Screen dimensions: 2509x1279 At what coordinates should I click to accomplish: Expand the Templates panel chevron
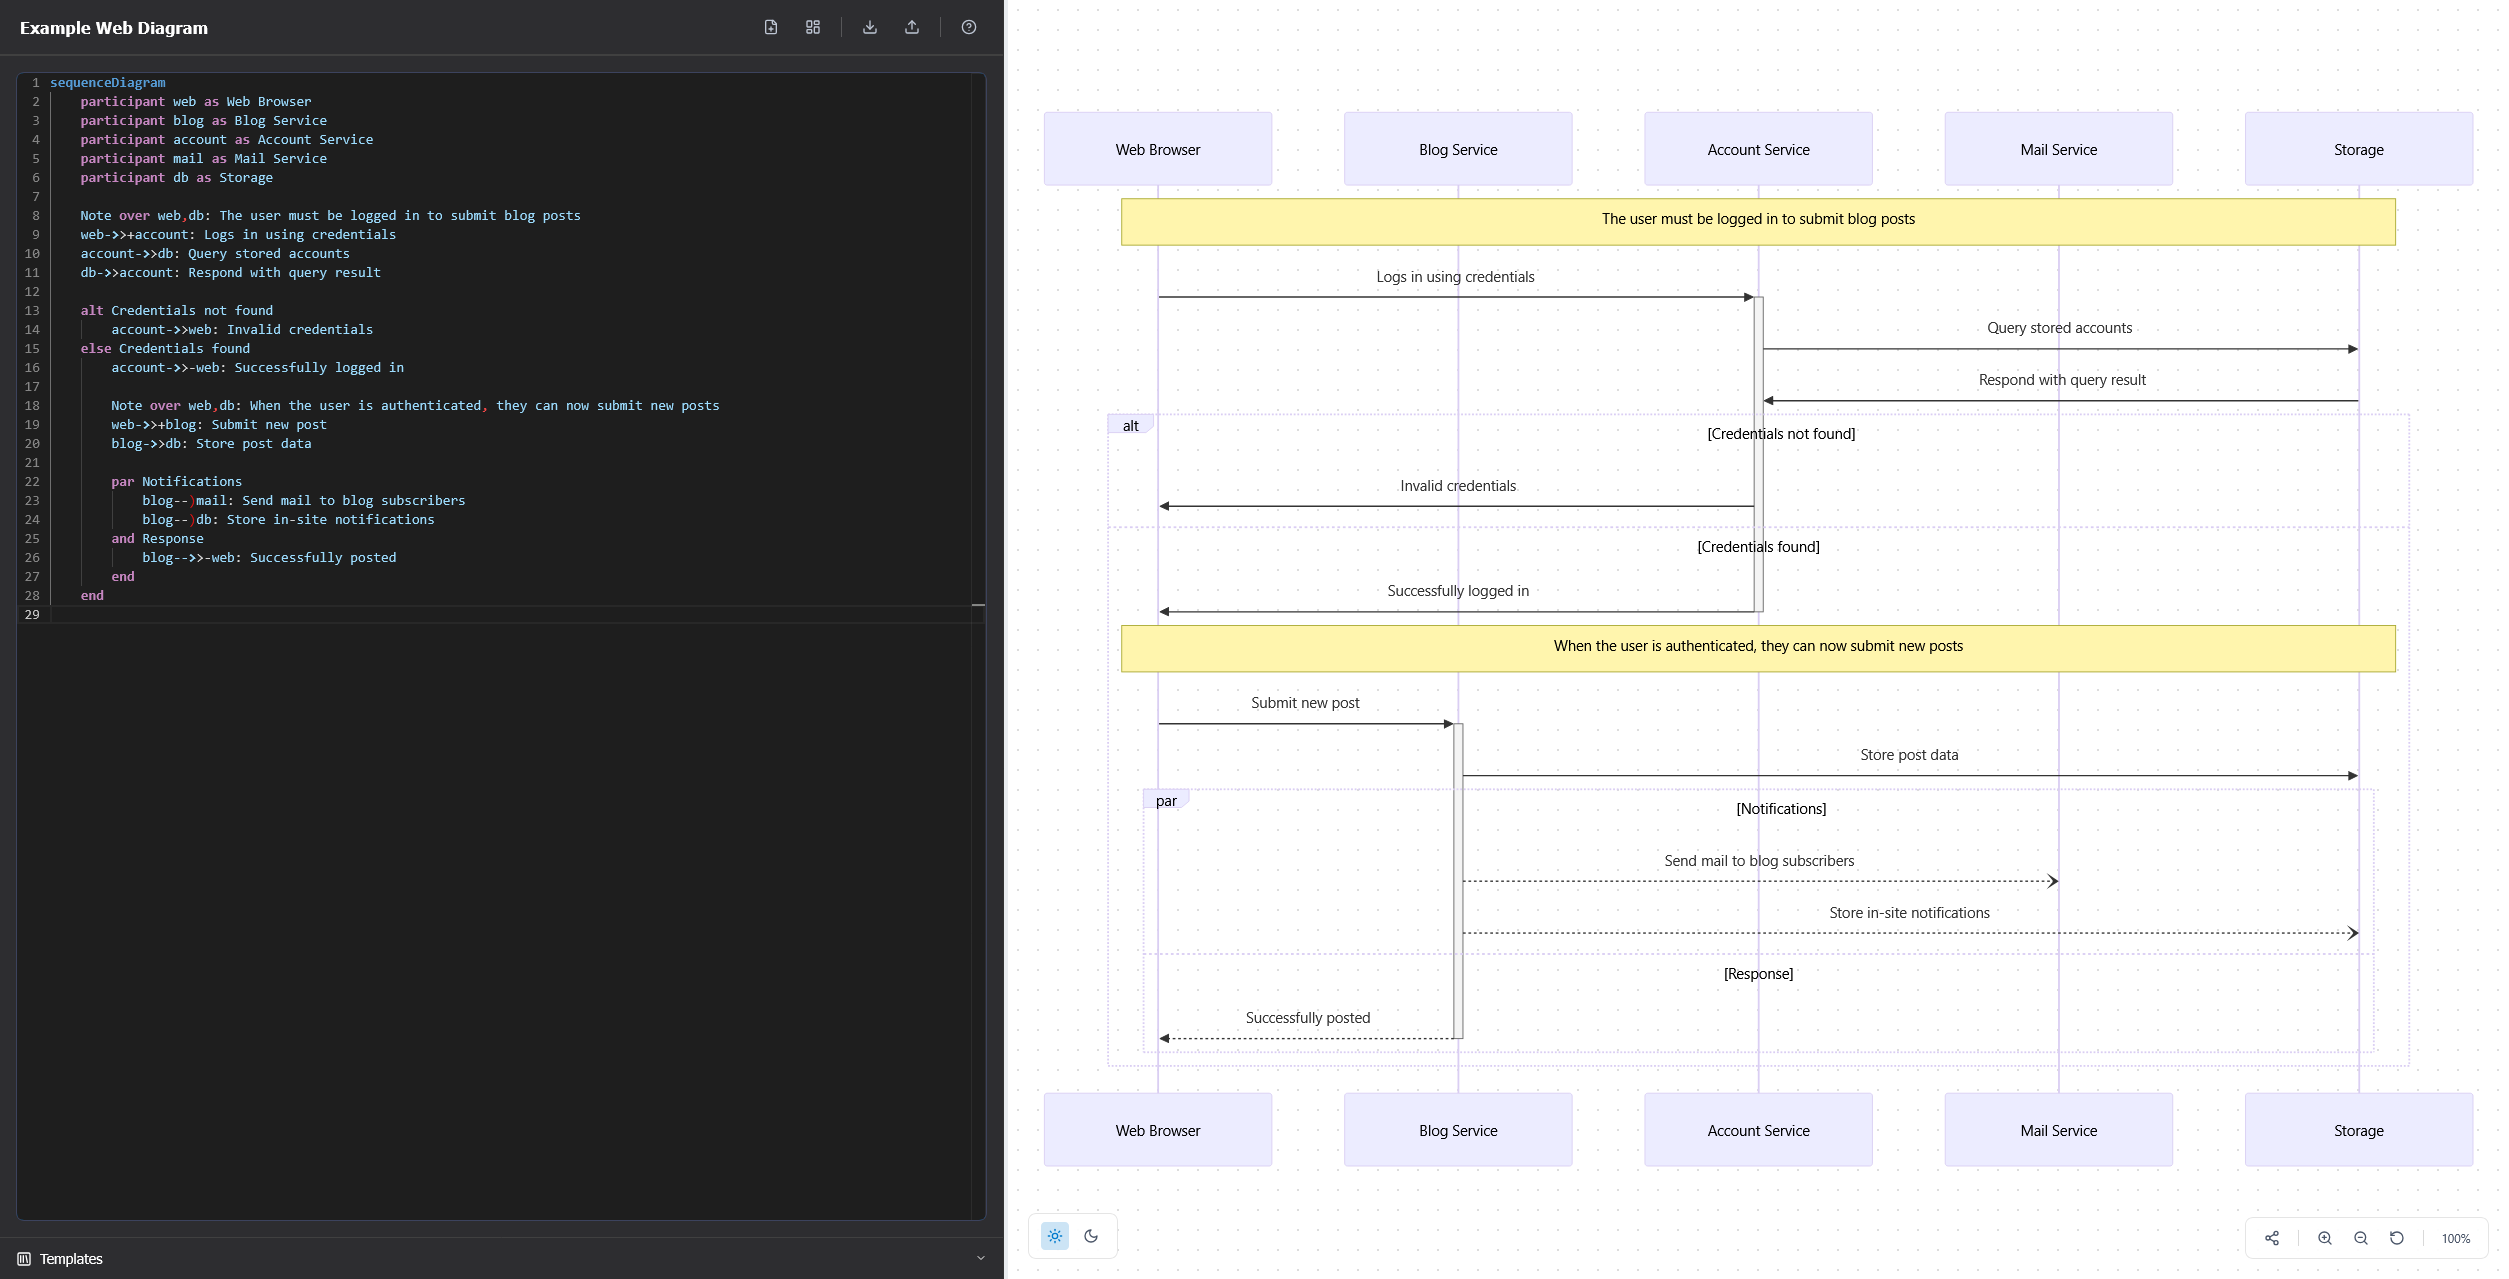pos(981,1258)
